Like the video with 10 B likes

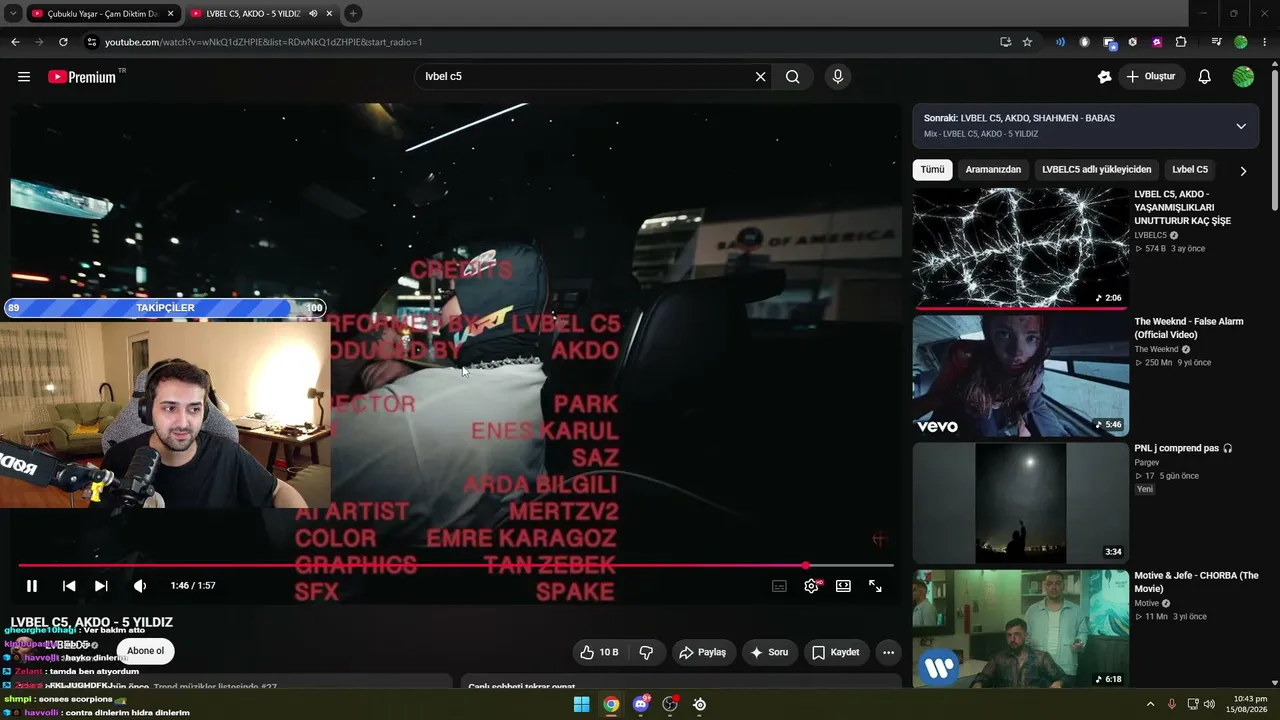coord(599,652)
